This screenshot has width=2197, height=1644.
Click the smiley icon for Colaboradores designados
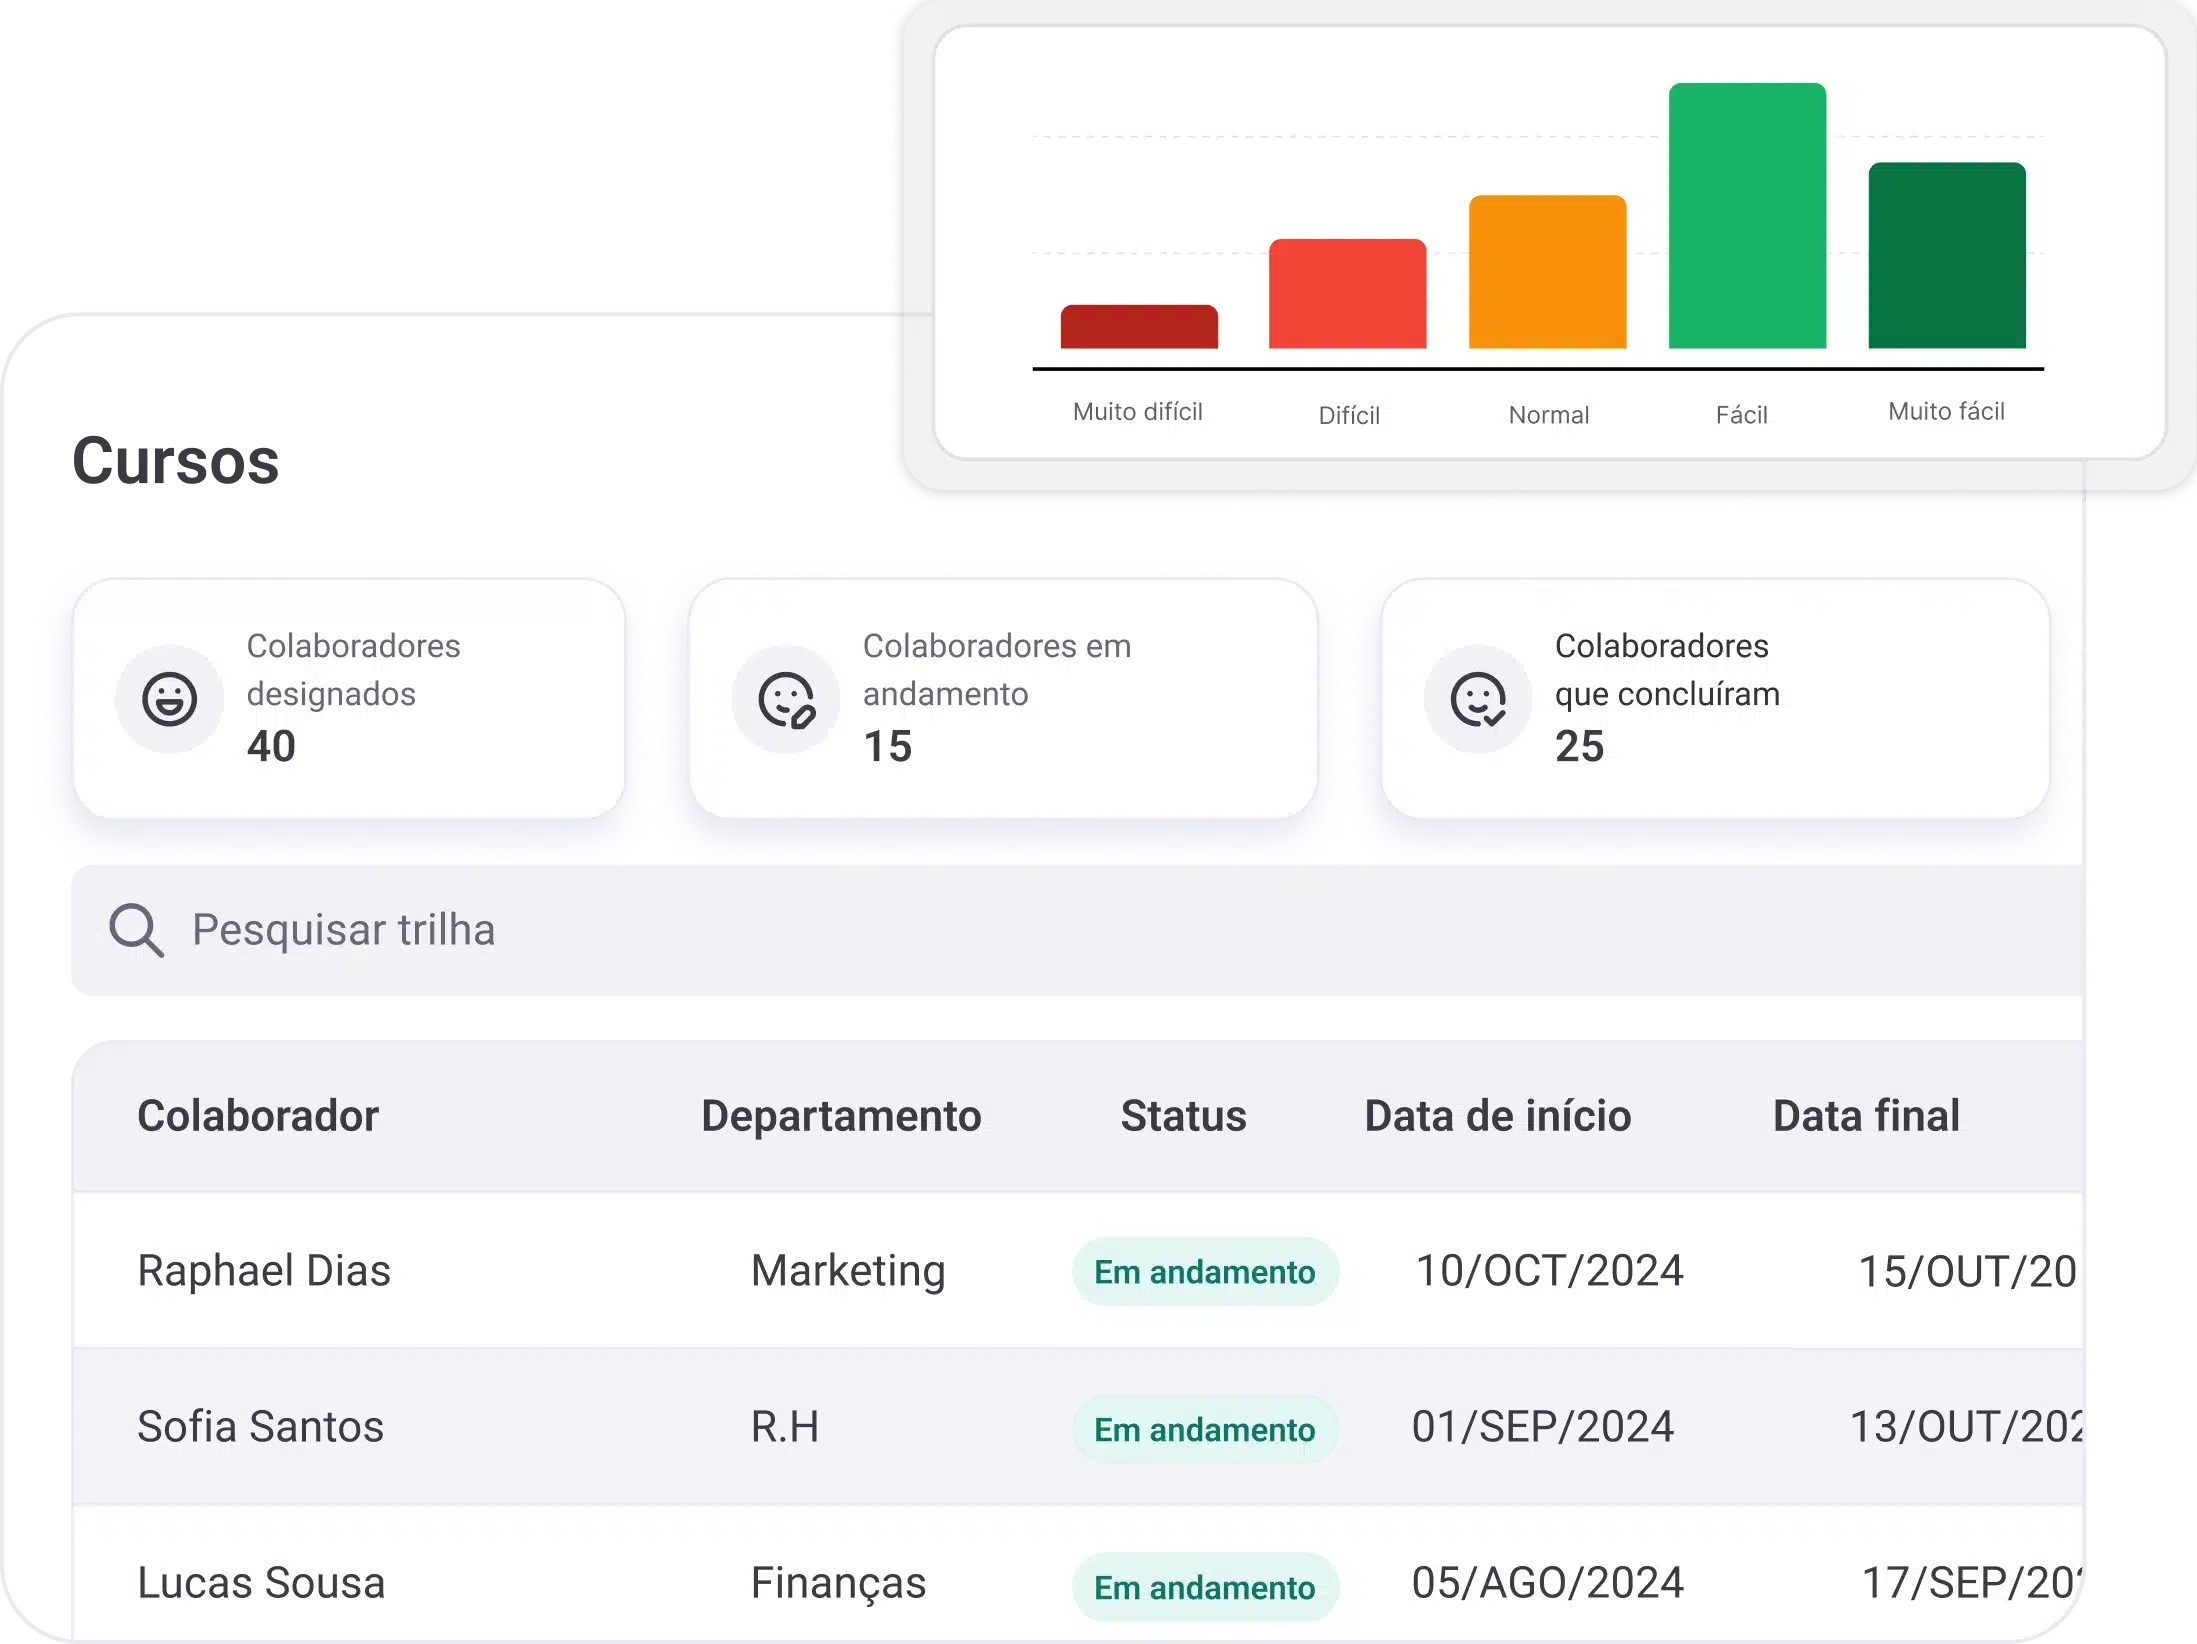(169, 698)
